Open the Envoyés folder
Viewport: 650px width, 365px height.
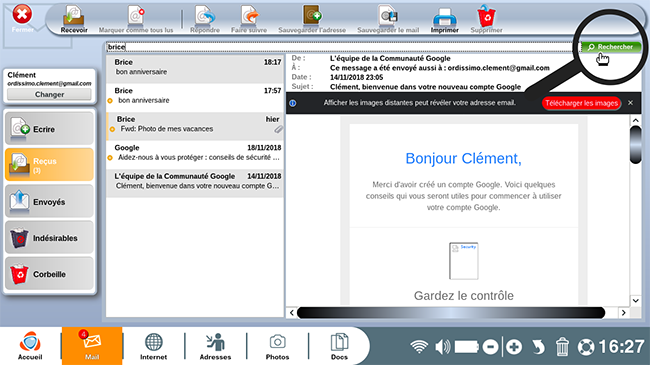(49, 202)
